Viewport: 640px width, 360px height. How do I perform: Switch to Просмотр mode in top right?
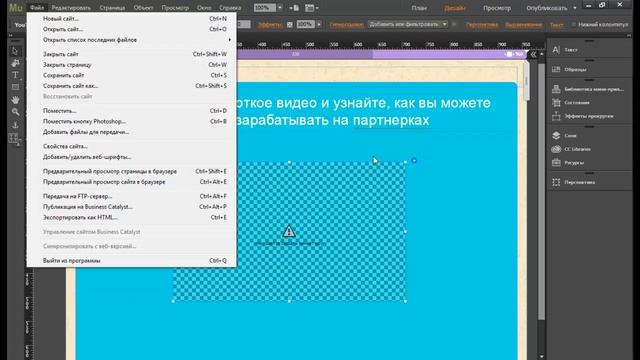point(497,8)
